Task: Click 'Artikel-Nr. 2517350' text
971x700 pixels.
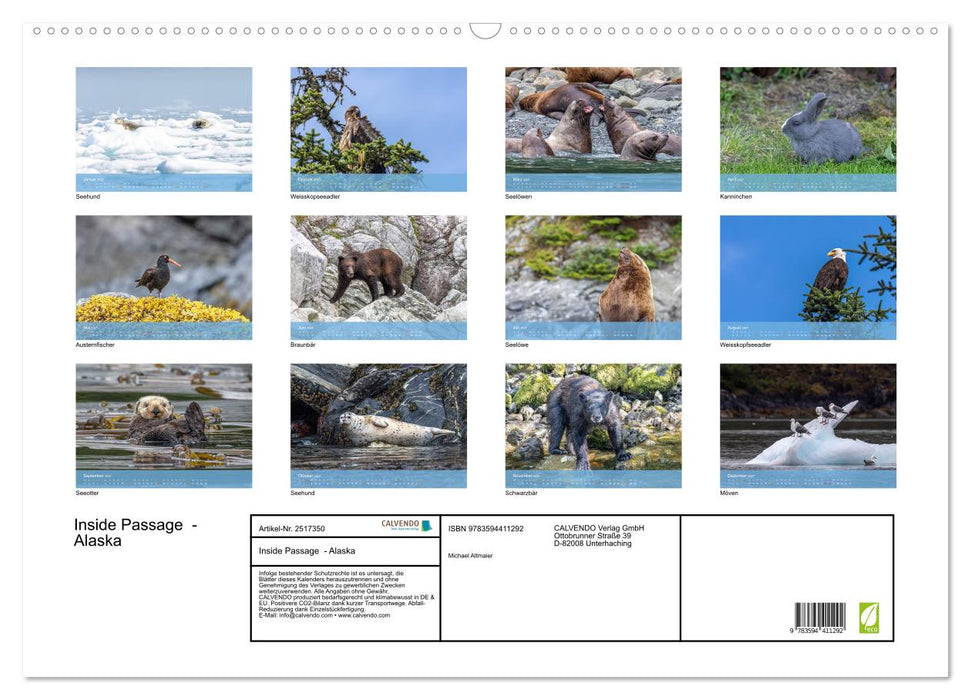Action: click(292, 528)
